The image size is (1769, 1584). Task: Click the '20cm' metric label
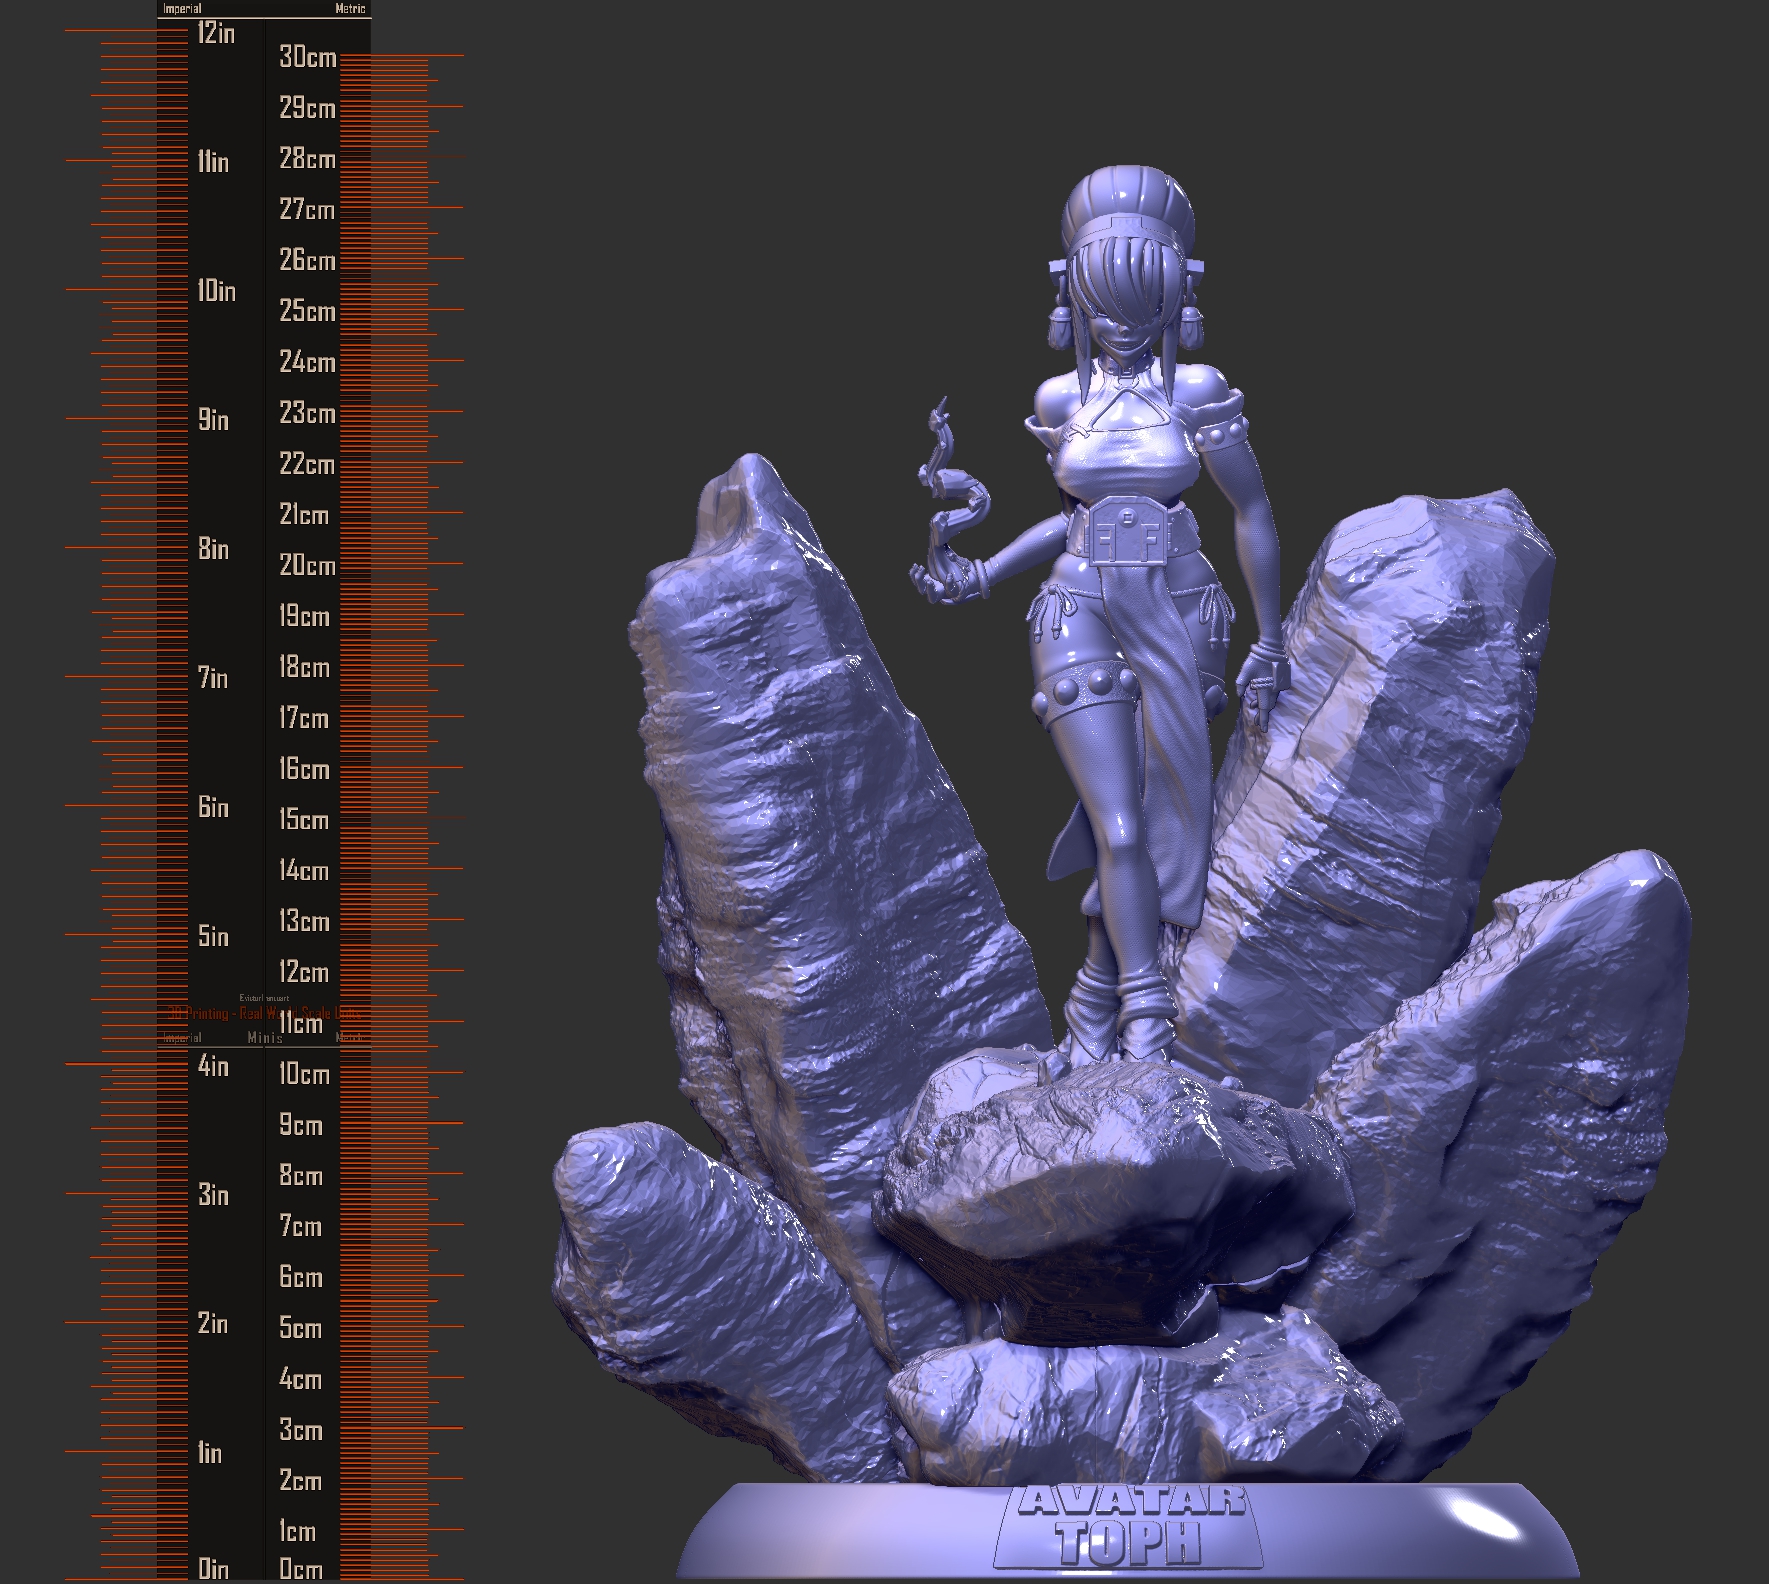[x=308, y=566]
